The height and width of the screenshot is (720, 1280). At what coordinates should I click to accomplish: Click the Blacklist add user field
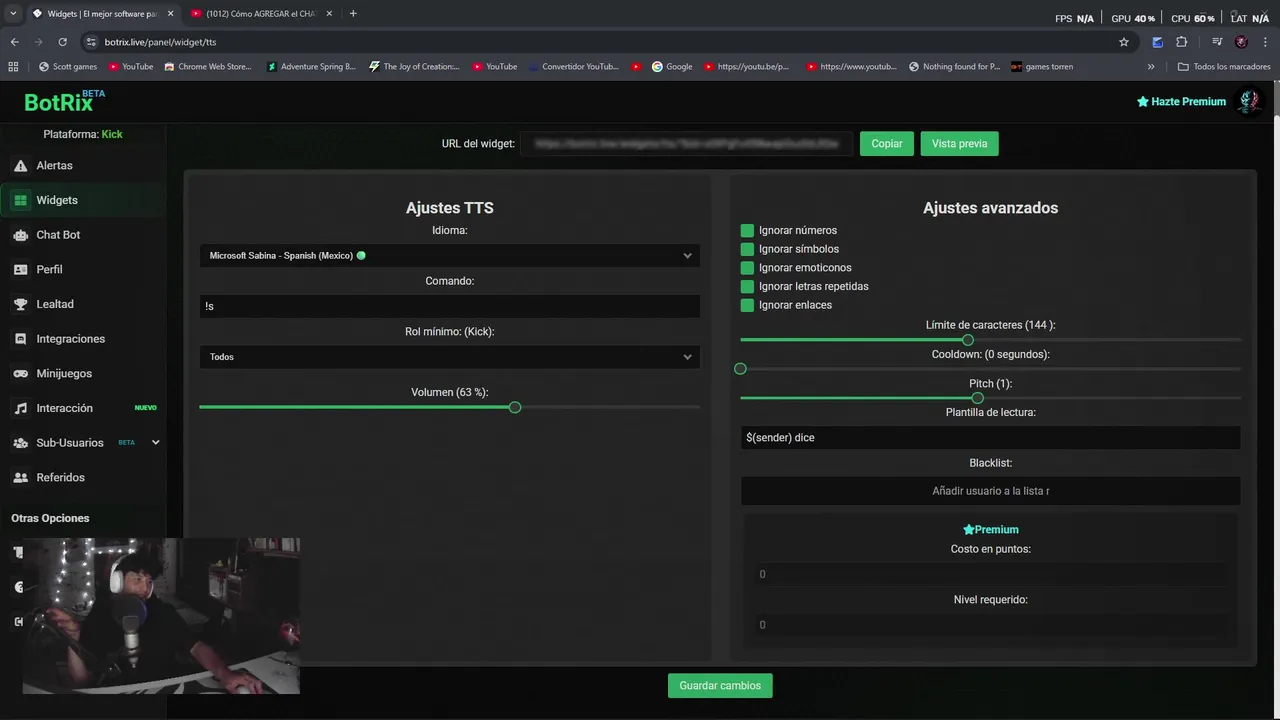click(x=990, y=491)
